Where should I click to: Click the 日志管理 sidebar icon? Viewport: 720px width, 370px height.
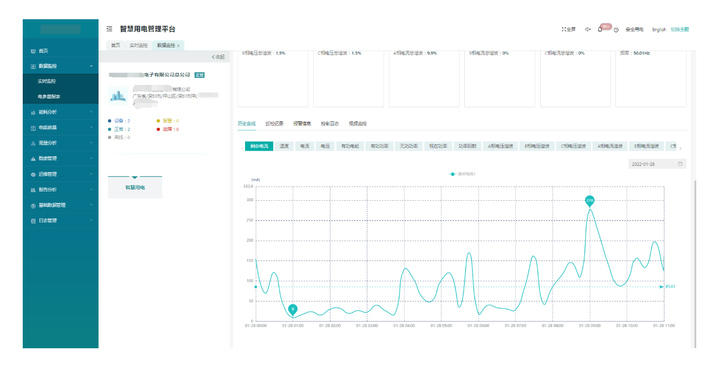[x=33, y=221]
